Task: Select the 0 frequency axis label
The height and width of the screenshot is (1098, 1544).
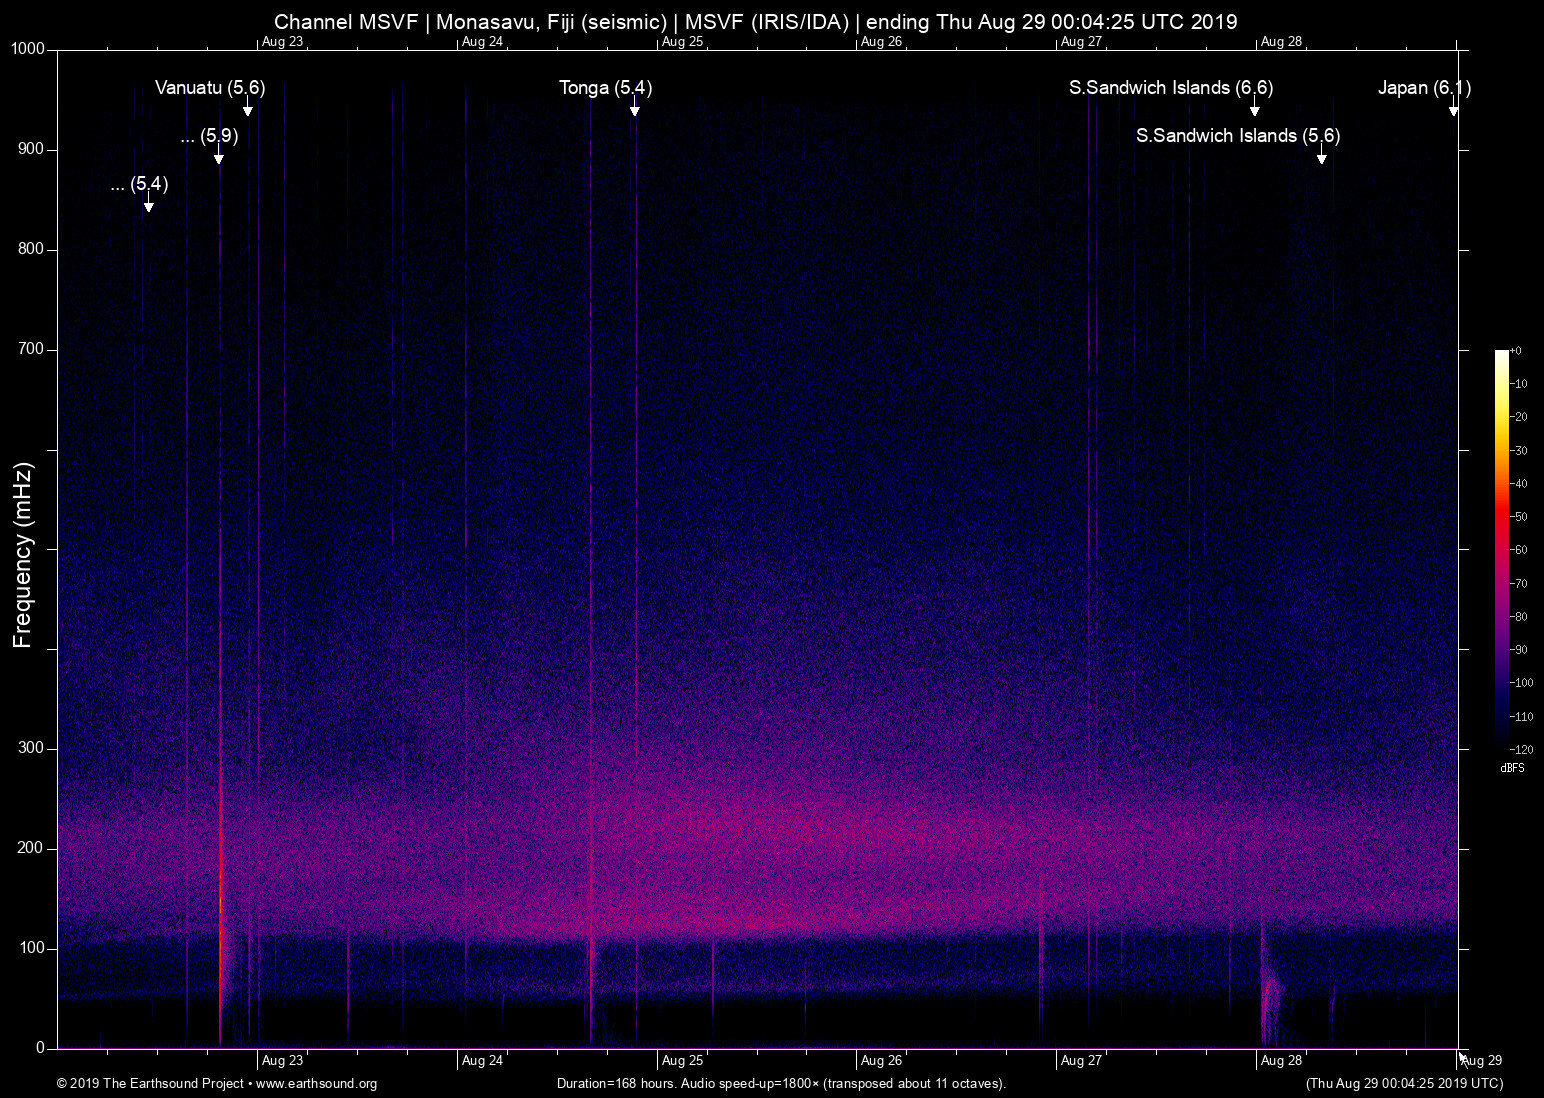Action: click(x=41, y=1048)
